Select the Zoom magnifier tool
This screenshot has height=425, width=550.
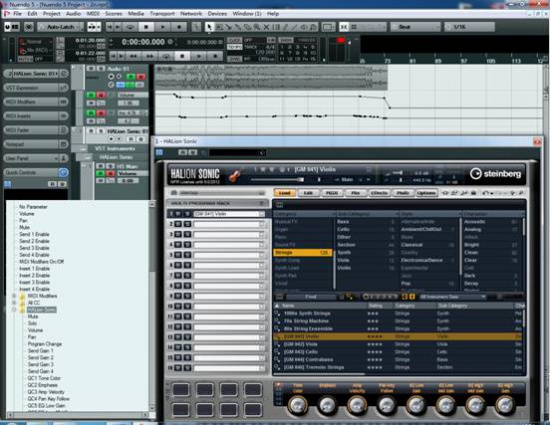tap(257, 27)
